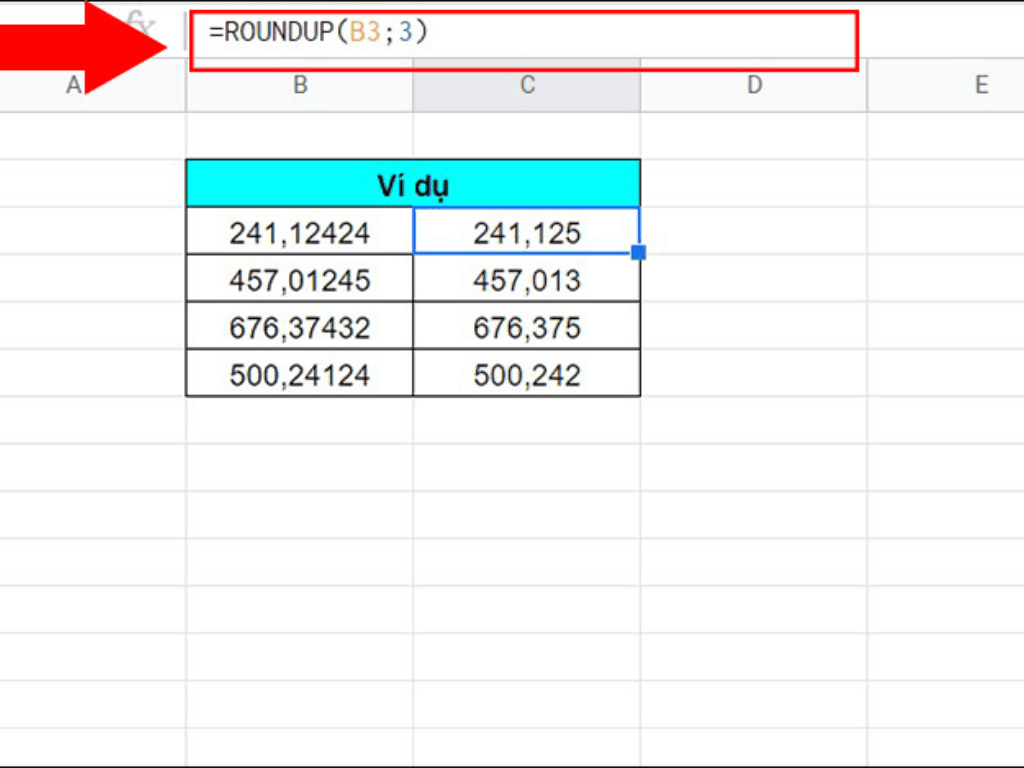Viewport: 1024px width, 768px height.
Task: Select the cell containing 676,37432
Action: pyautogui.click(x=299, y=326)
